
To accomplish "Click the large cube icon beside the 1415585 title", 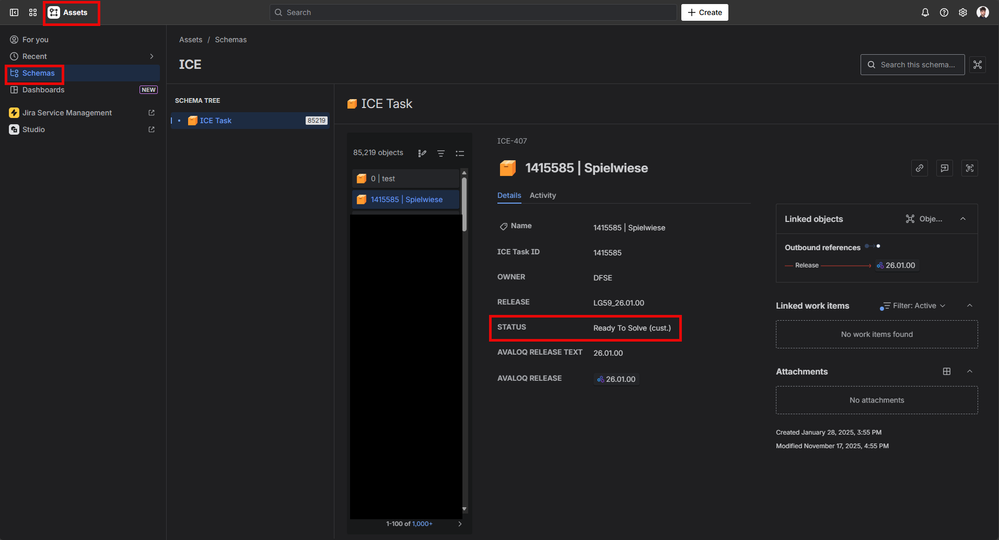I will [508, 168].
